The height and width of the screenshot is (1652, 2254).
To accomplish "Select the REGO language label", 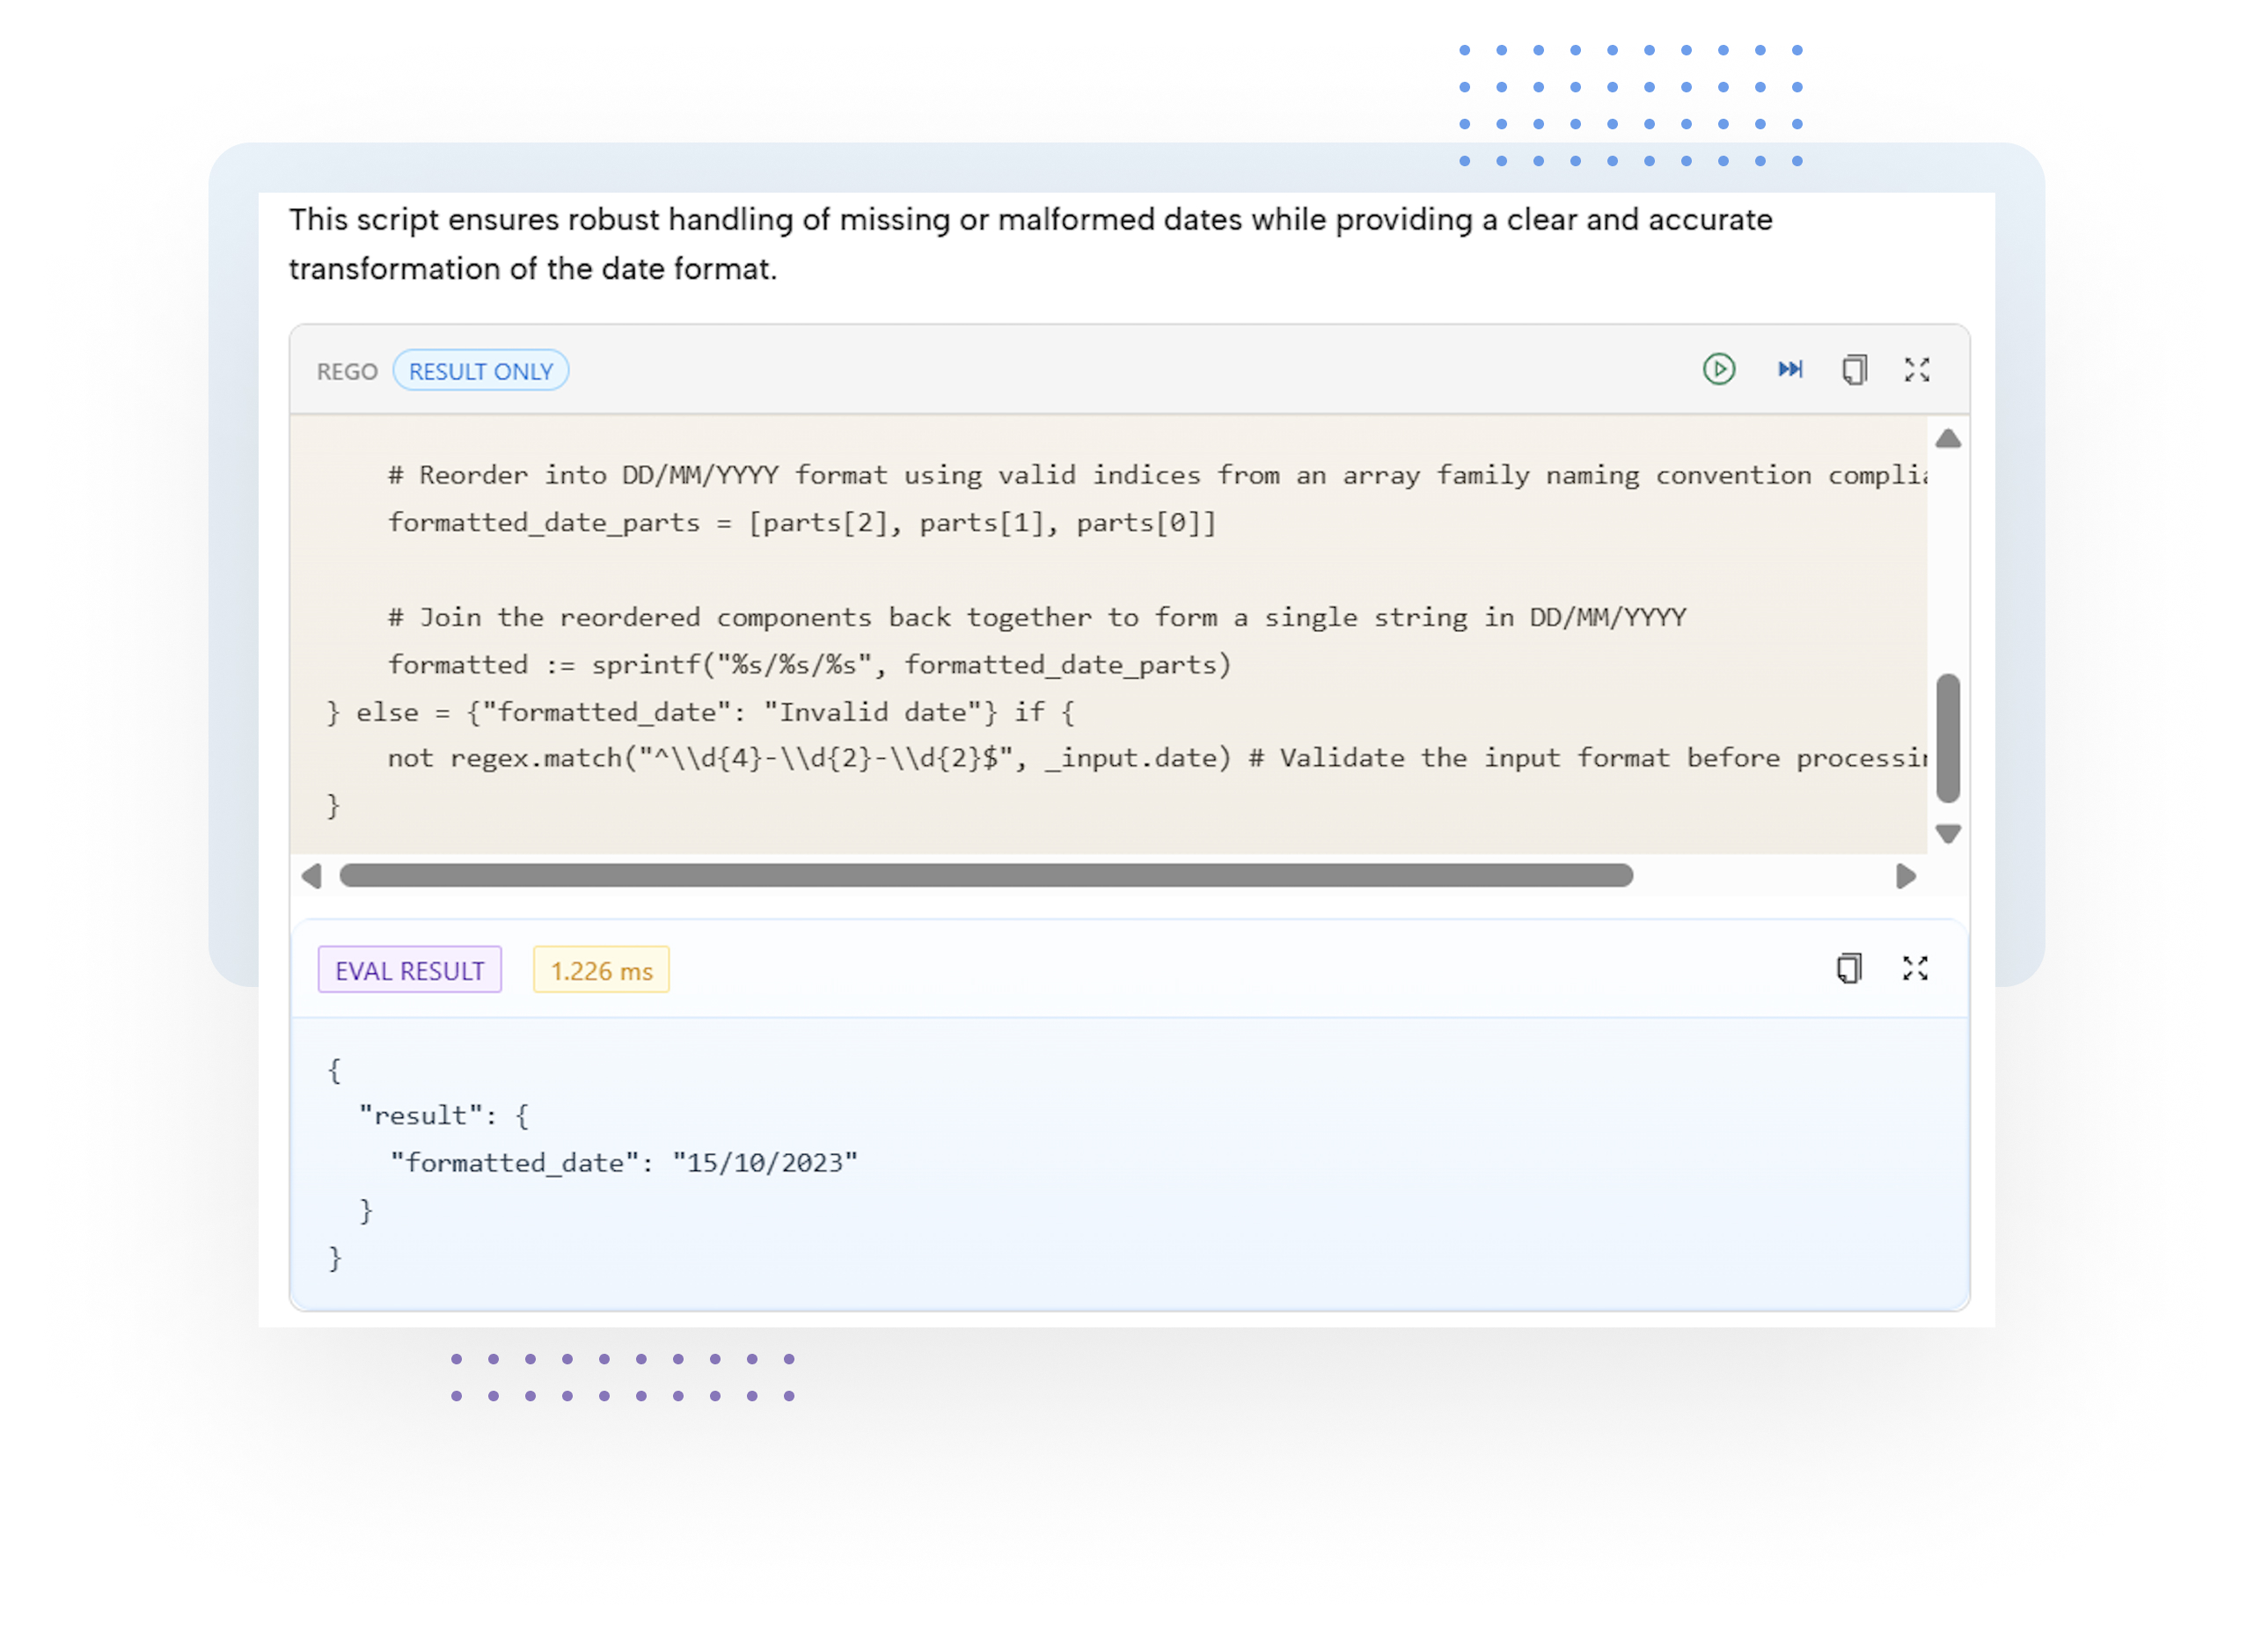I will click(347, 370).
